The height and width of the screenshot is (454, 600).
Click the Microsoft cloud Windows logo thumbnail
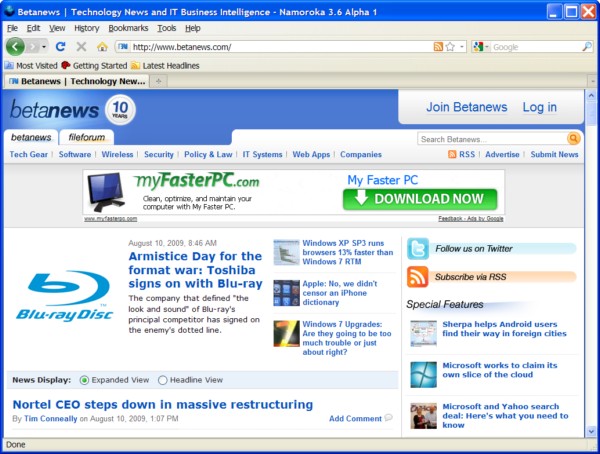point(423,374)
